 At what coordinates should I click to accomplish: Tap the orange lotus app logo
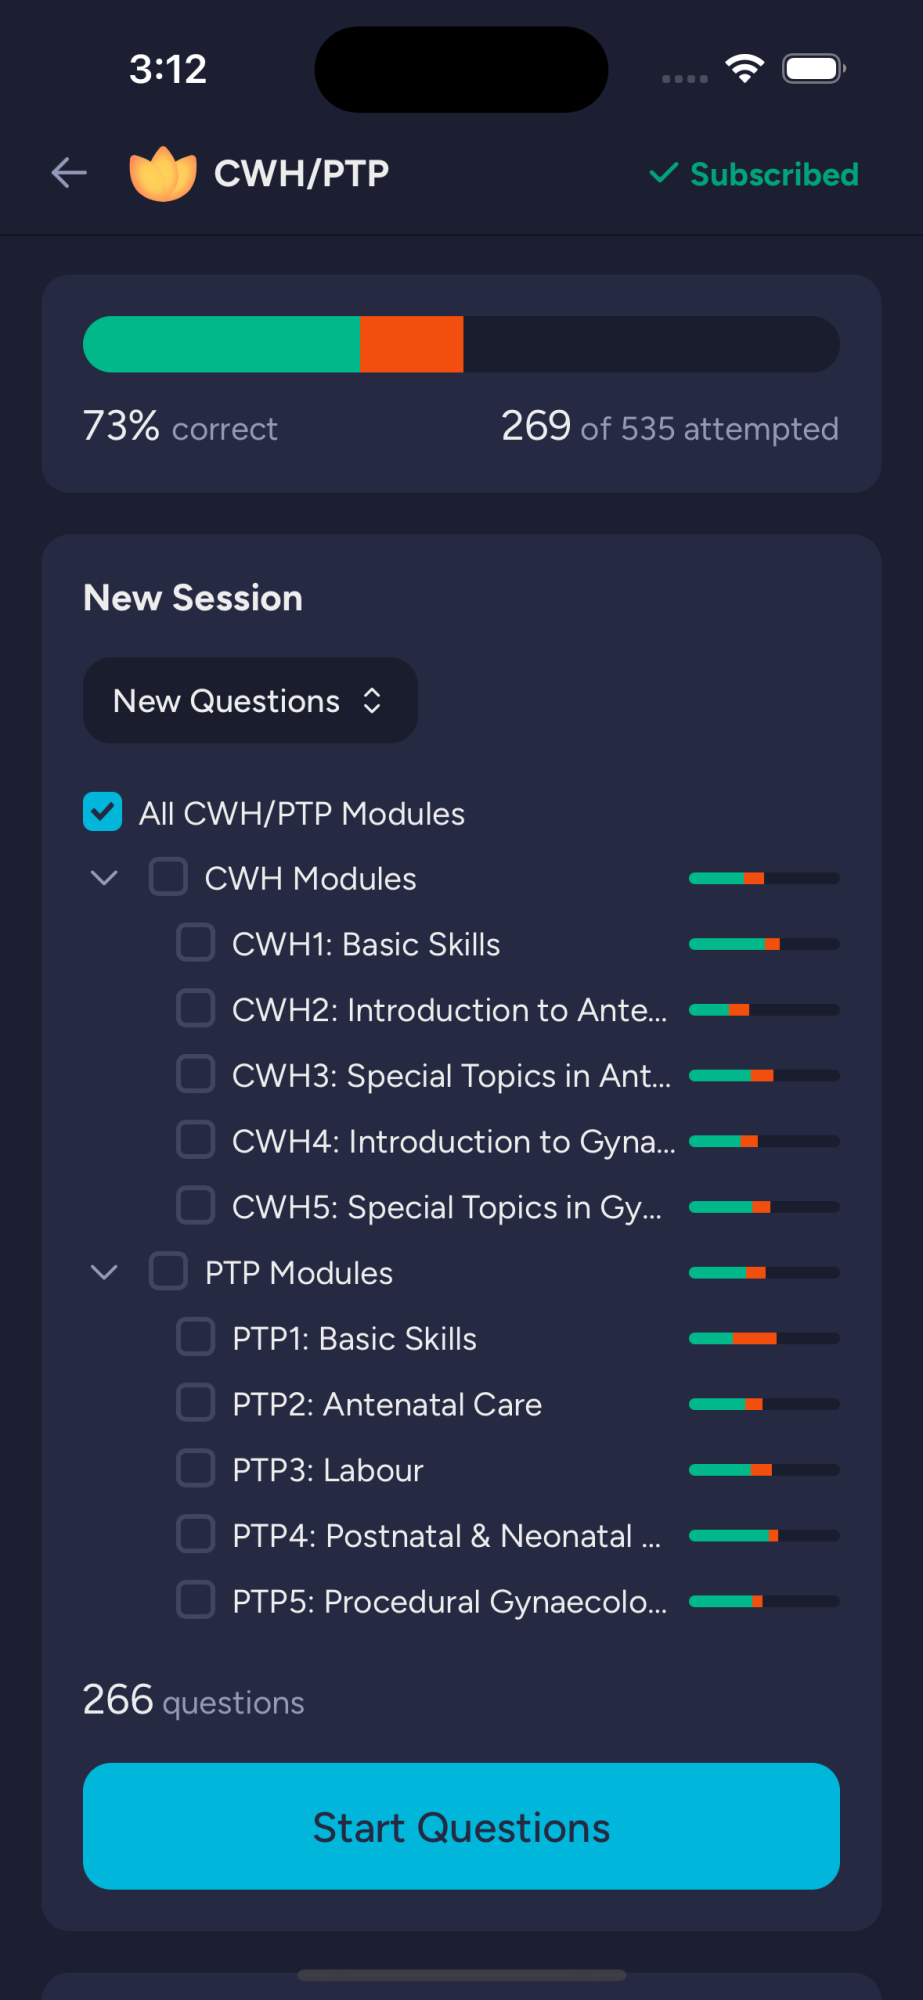click(x=163, y=174)
